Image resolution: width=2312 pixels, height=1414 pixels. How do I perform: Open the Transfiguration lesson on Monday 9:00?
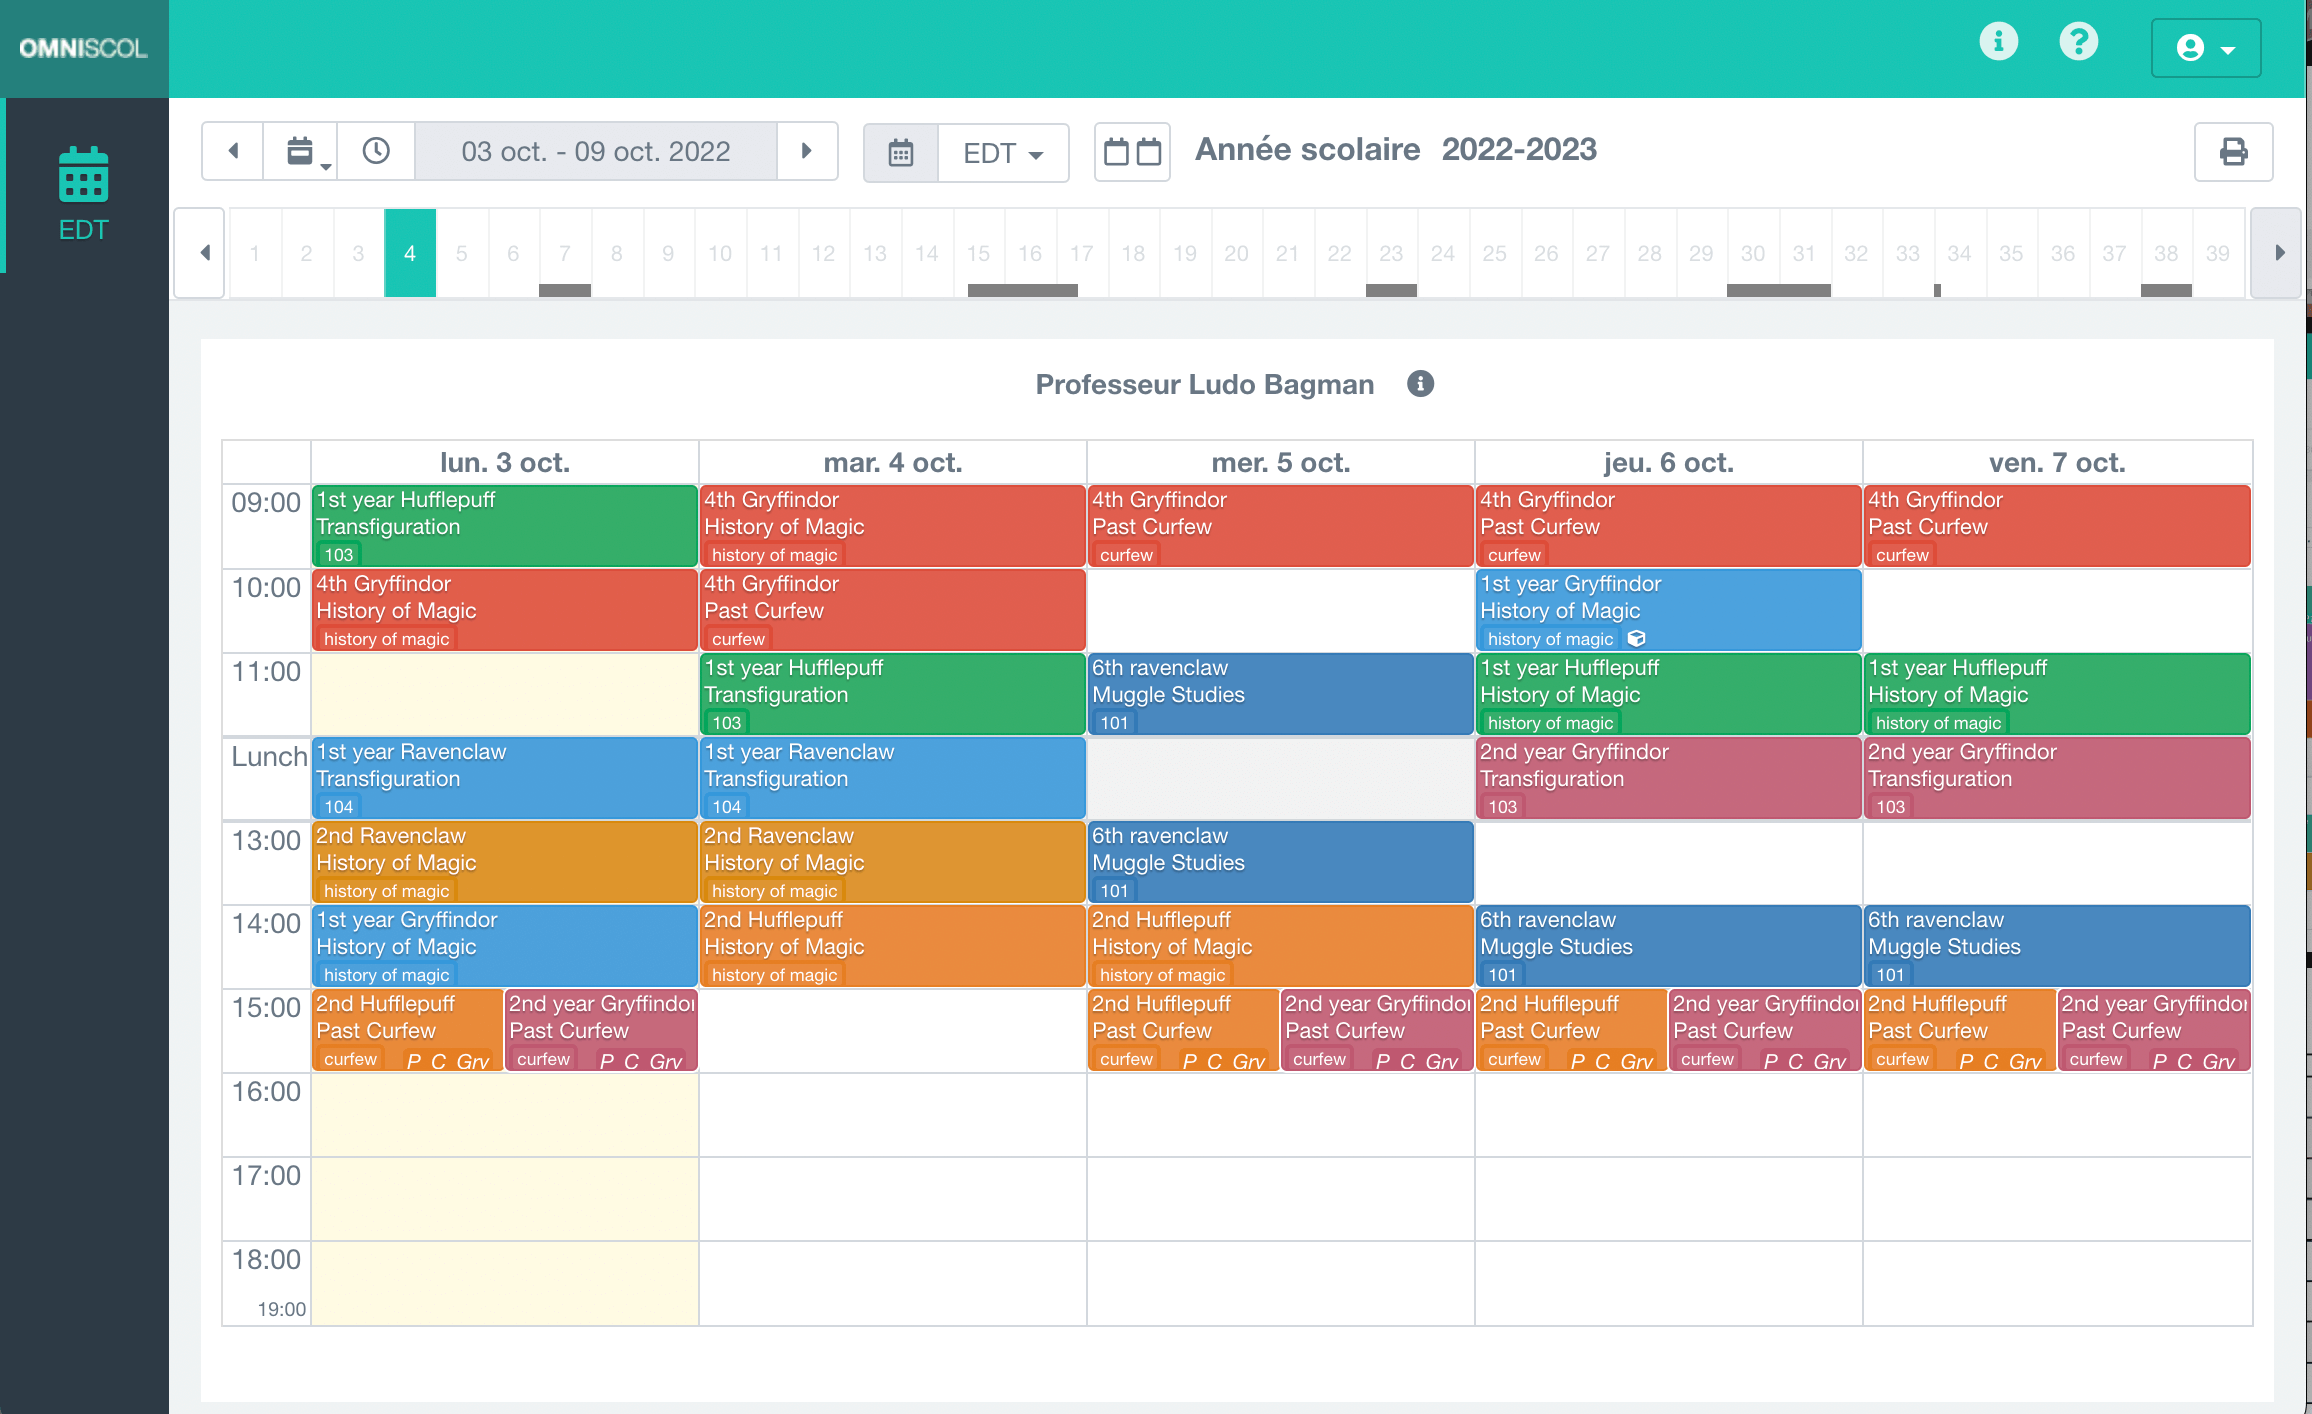[503, 525]
